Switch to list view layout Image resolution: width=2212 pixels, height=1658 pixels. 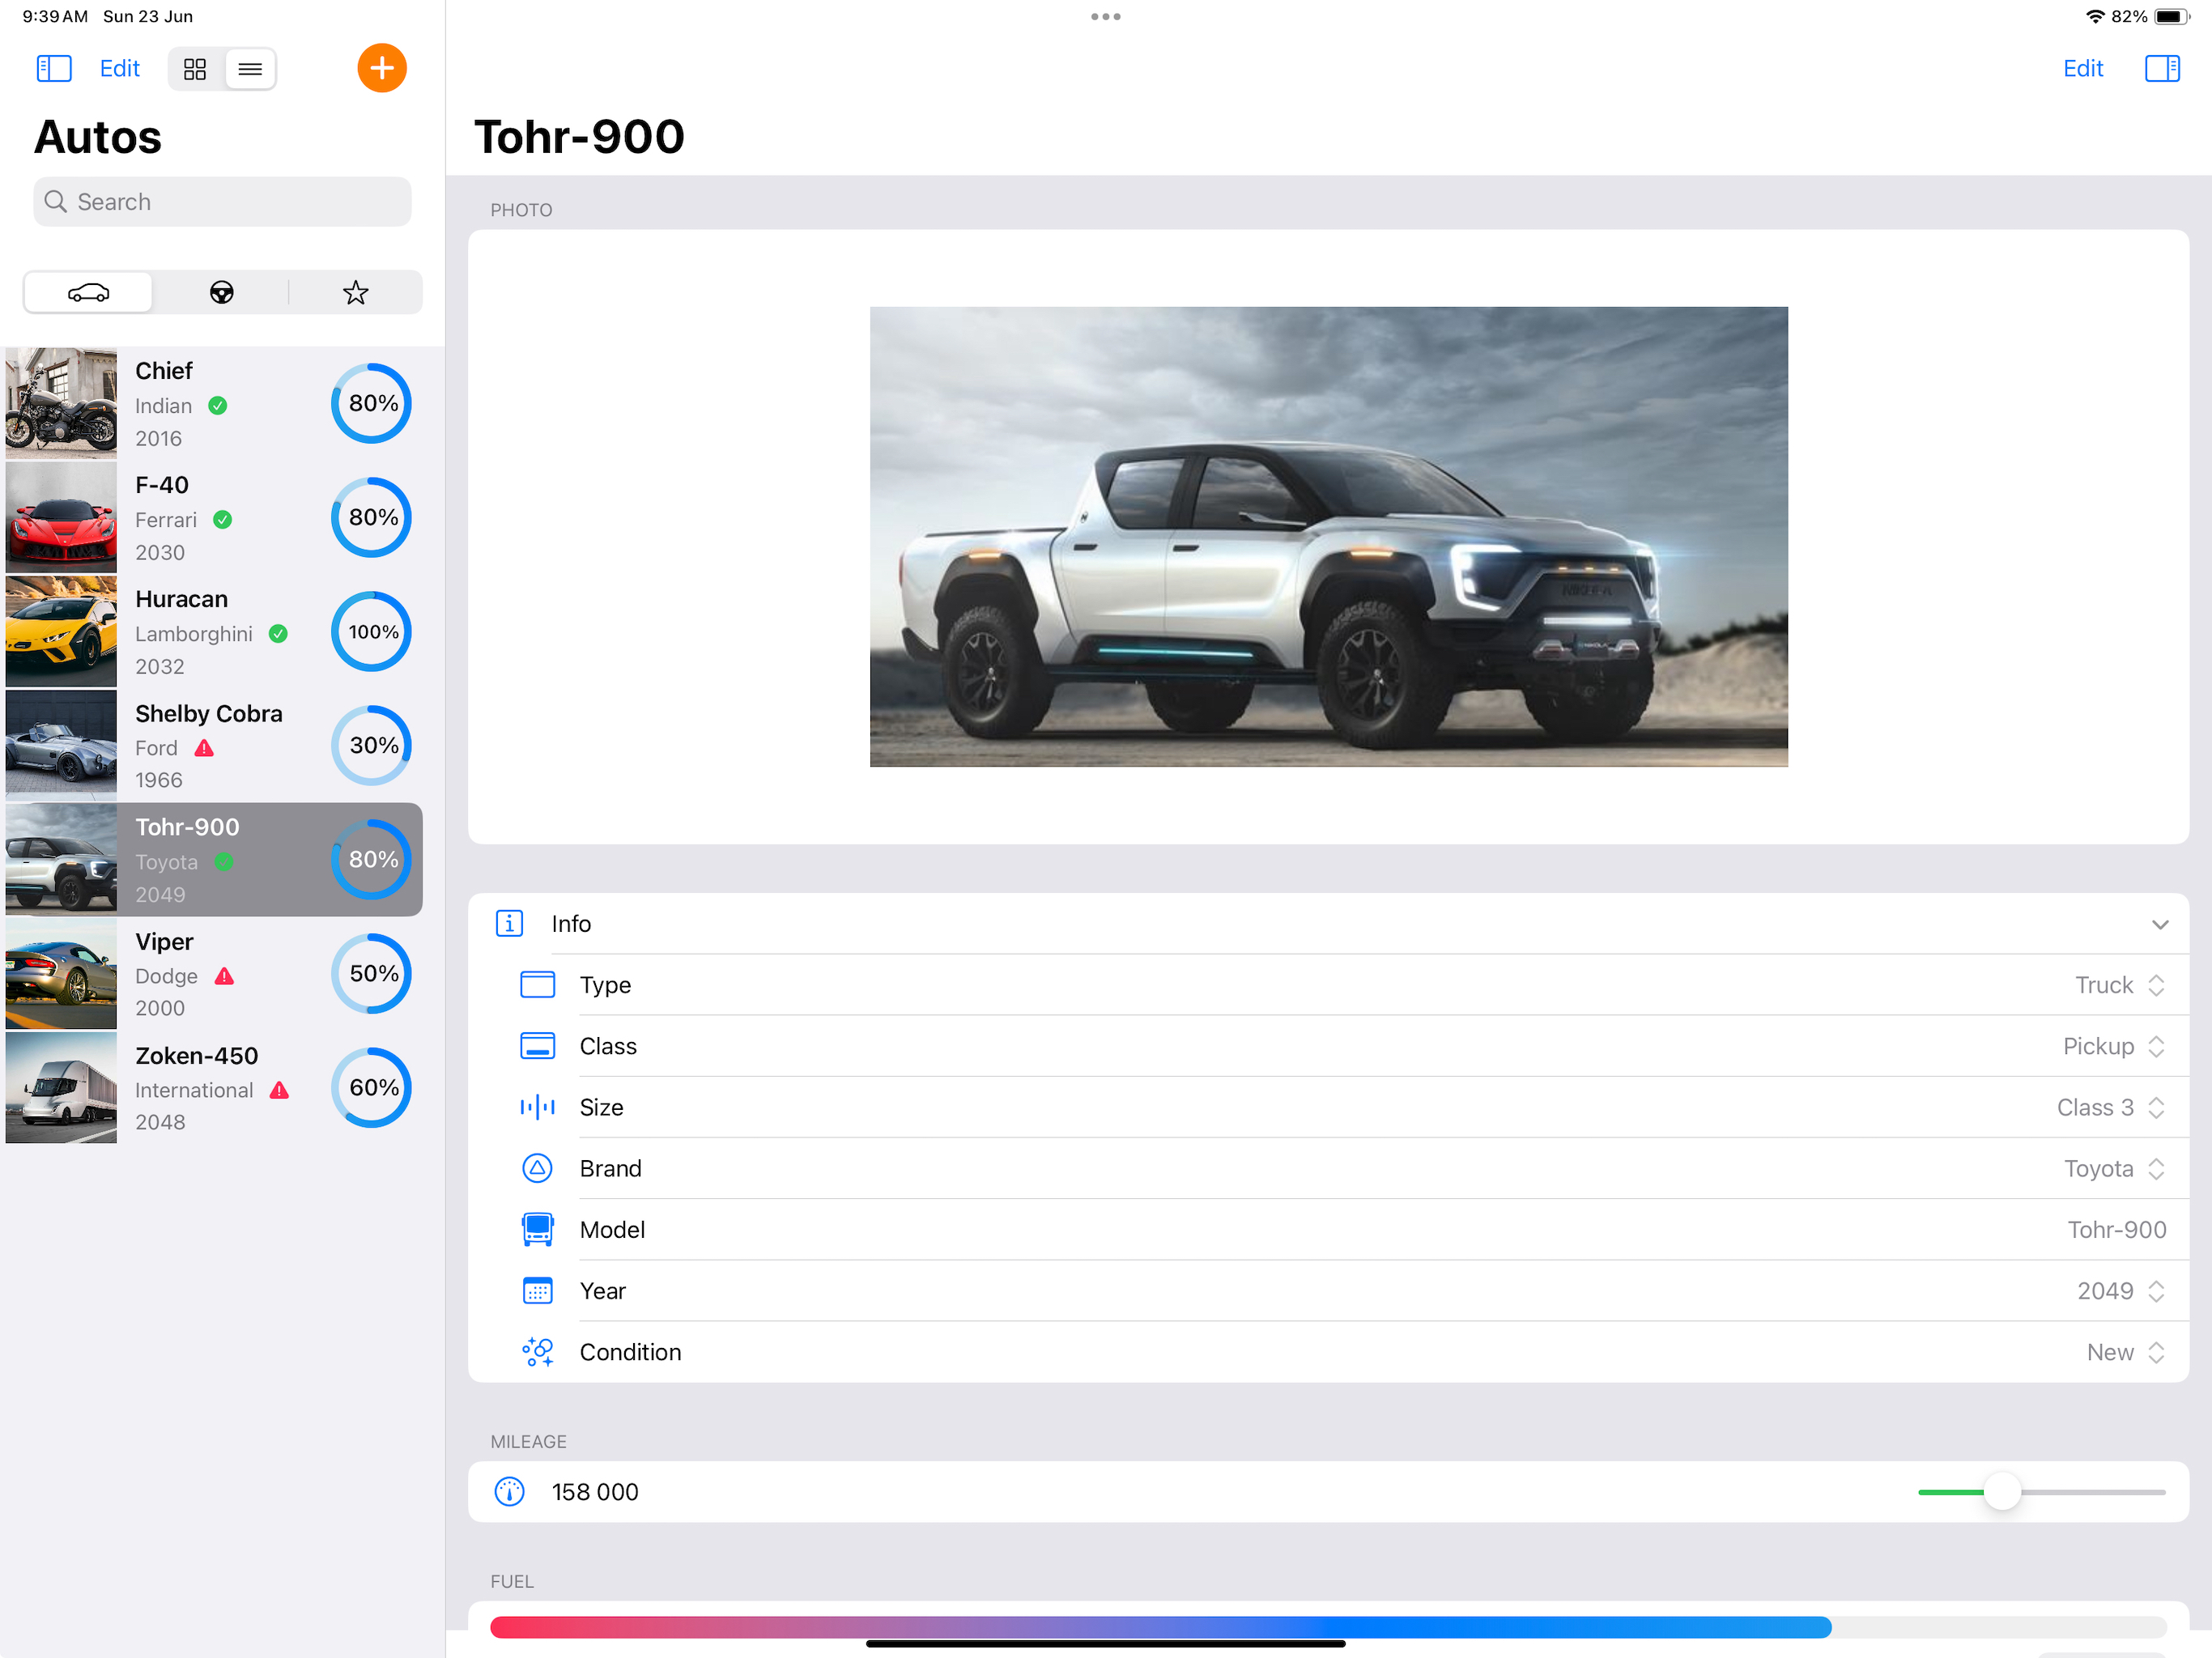pos(250,69)
